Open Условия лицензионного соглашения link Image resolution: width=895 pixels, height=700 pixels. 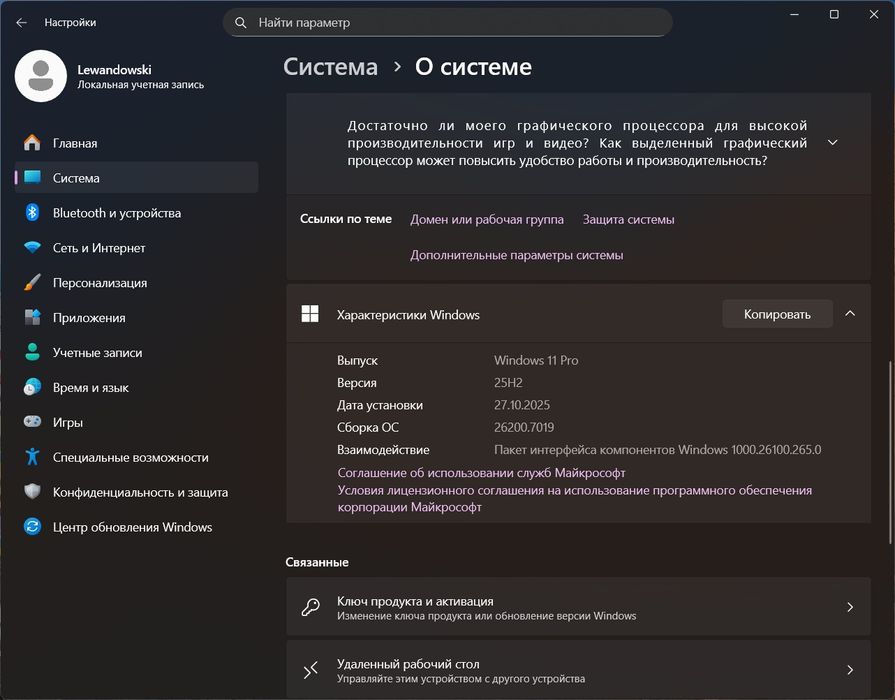(x=574, y=498)
